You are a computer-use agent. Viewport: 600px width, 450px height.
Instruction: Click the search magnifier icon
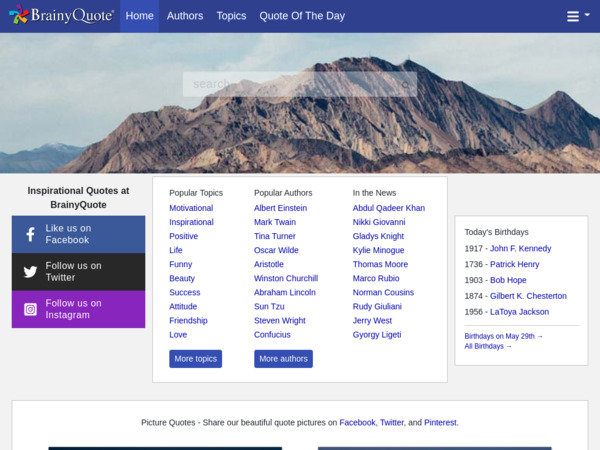point(406,85)
